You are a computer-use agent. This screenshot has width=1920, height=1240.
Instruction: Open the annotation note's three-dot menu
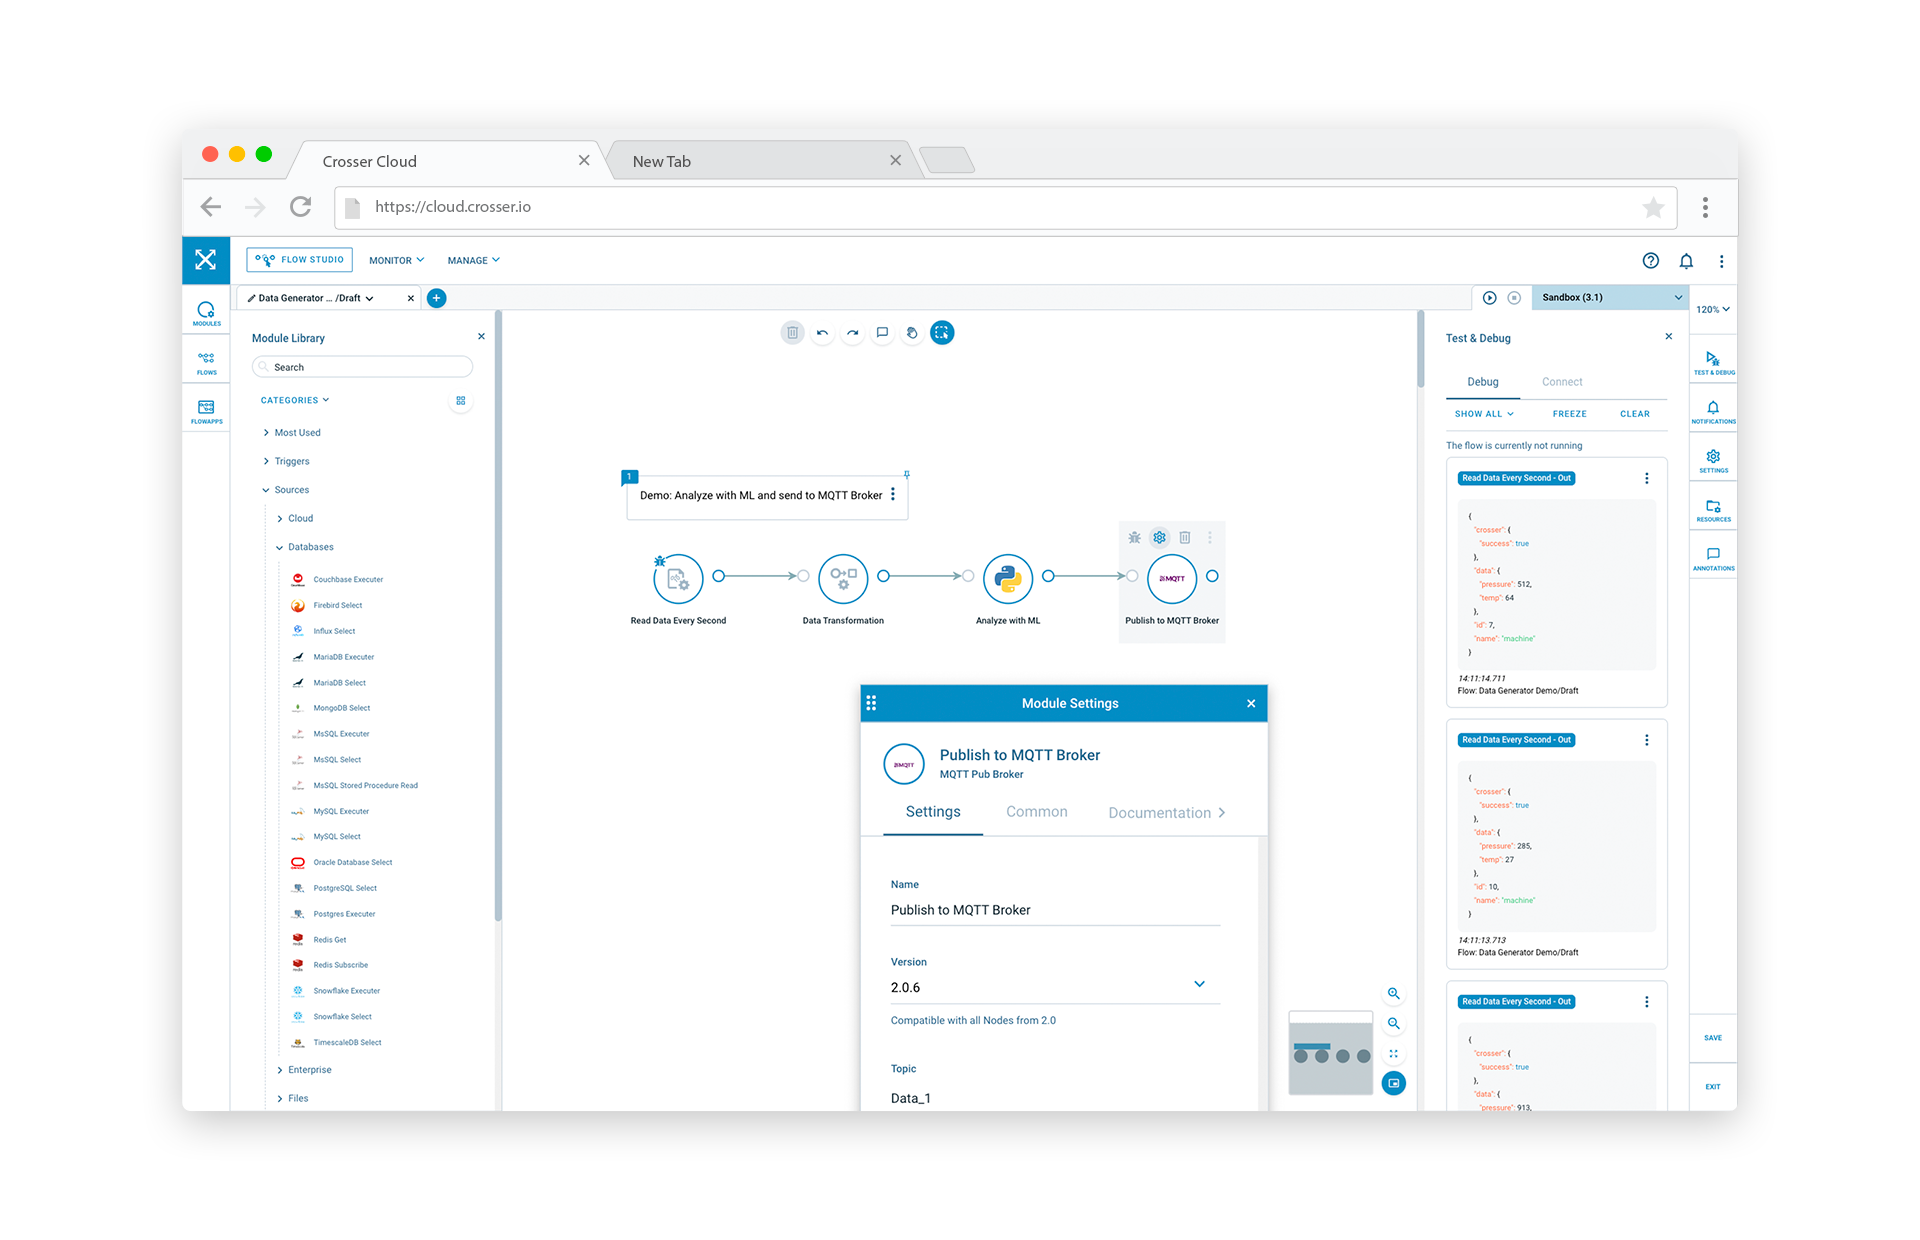click(x=893, y=495)
